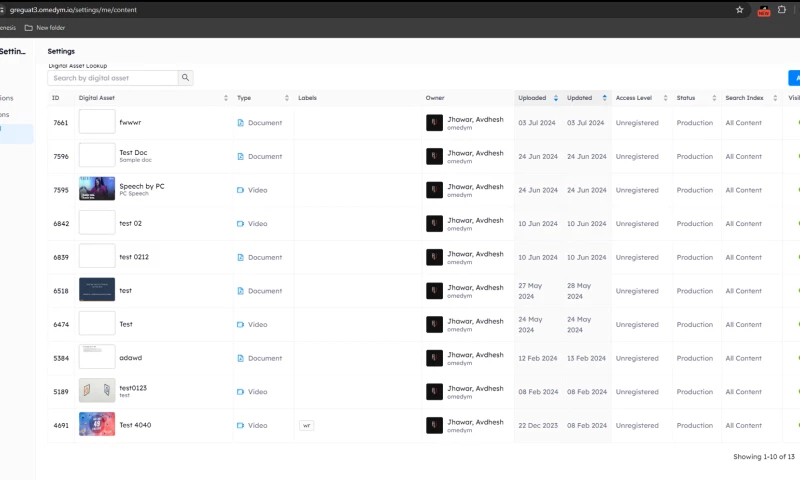
Task: Open the New folder bookmark
Action: (44, 27)
